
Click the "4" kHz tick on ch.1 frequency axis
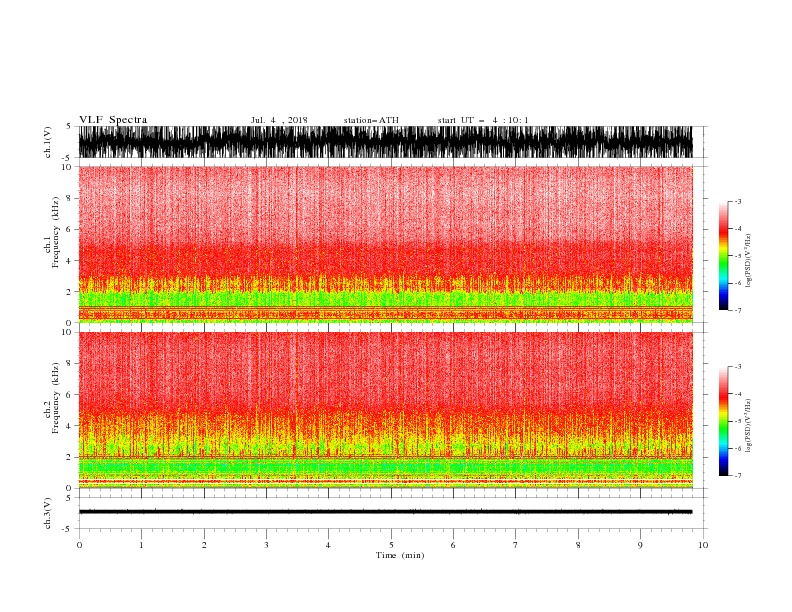[69, 261]
